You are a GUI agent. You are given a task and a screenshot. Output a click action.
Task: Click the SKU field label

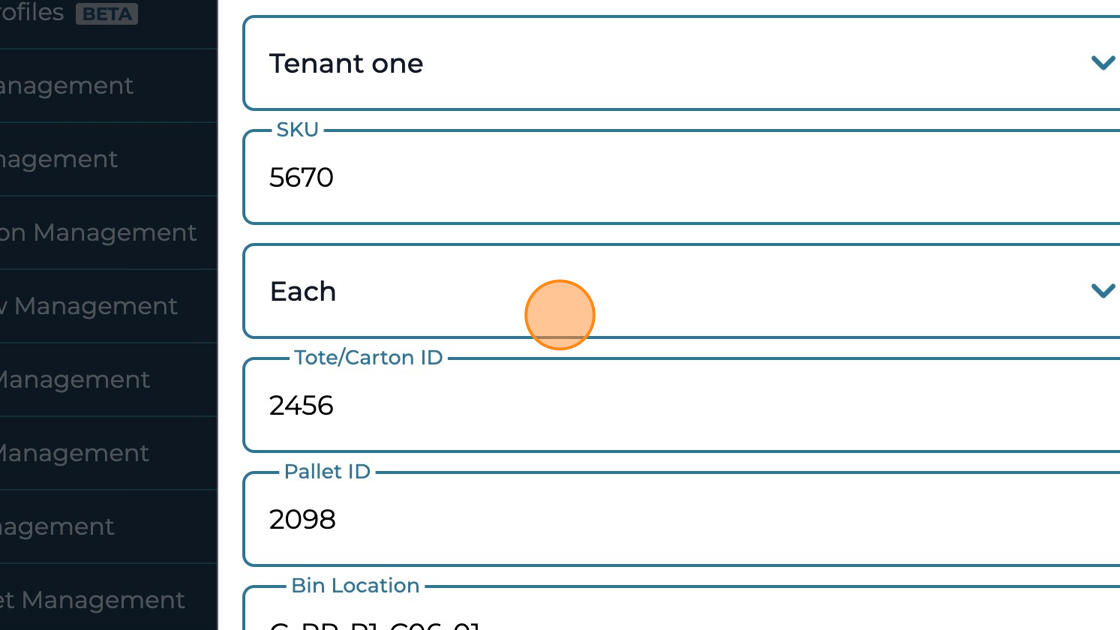coord(296,130)
